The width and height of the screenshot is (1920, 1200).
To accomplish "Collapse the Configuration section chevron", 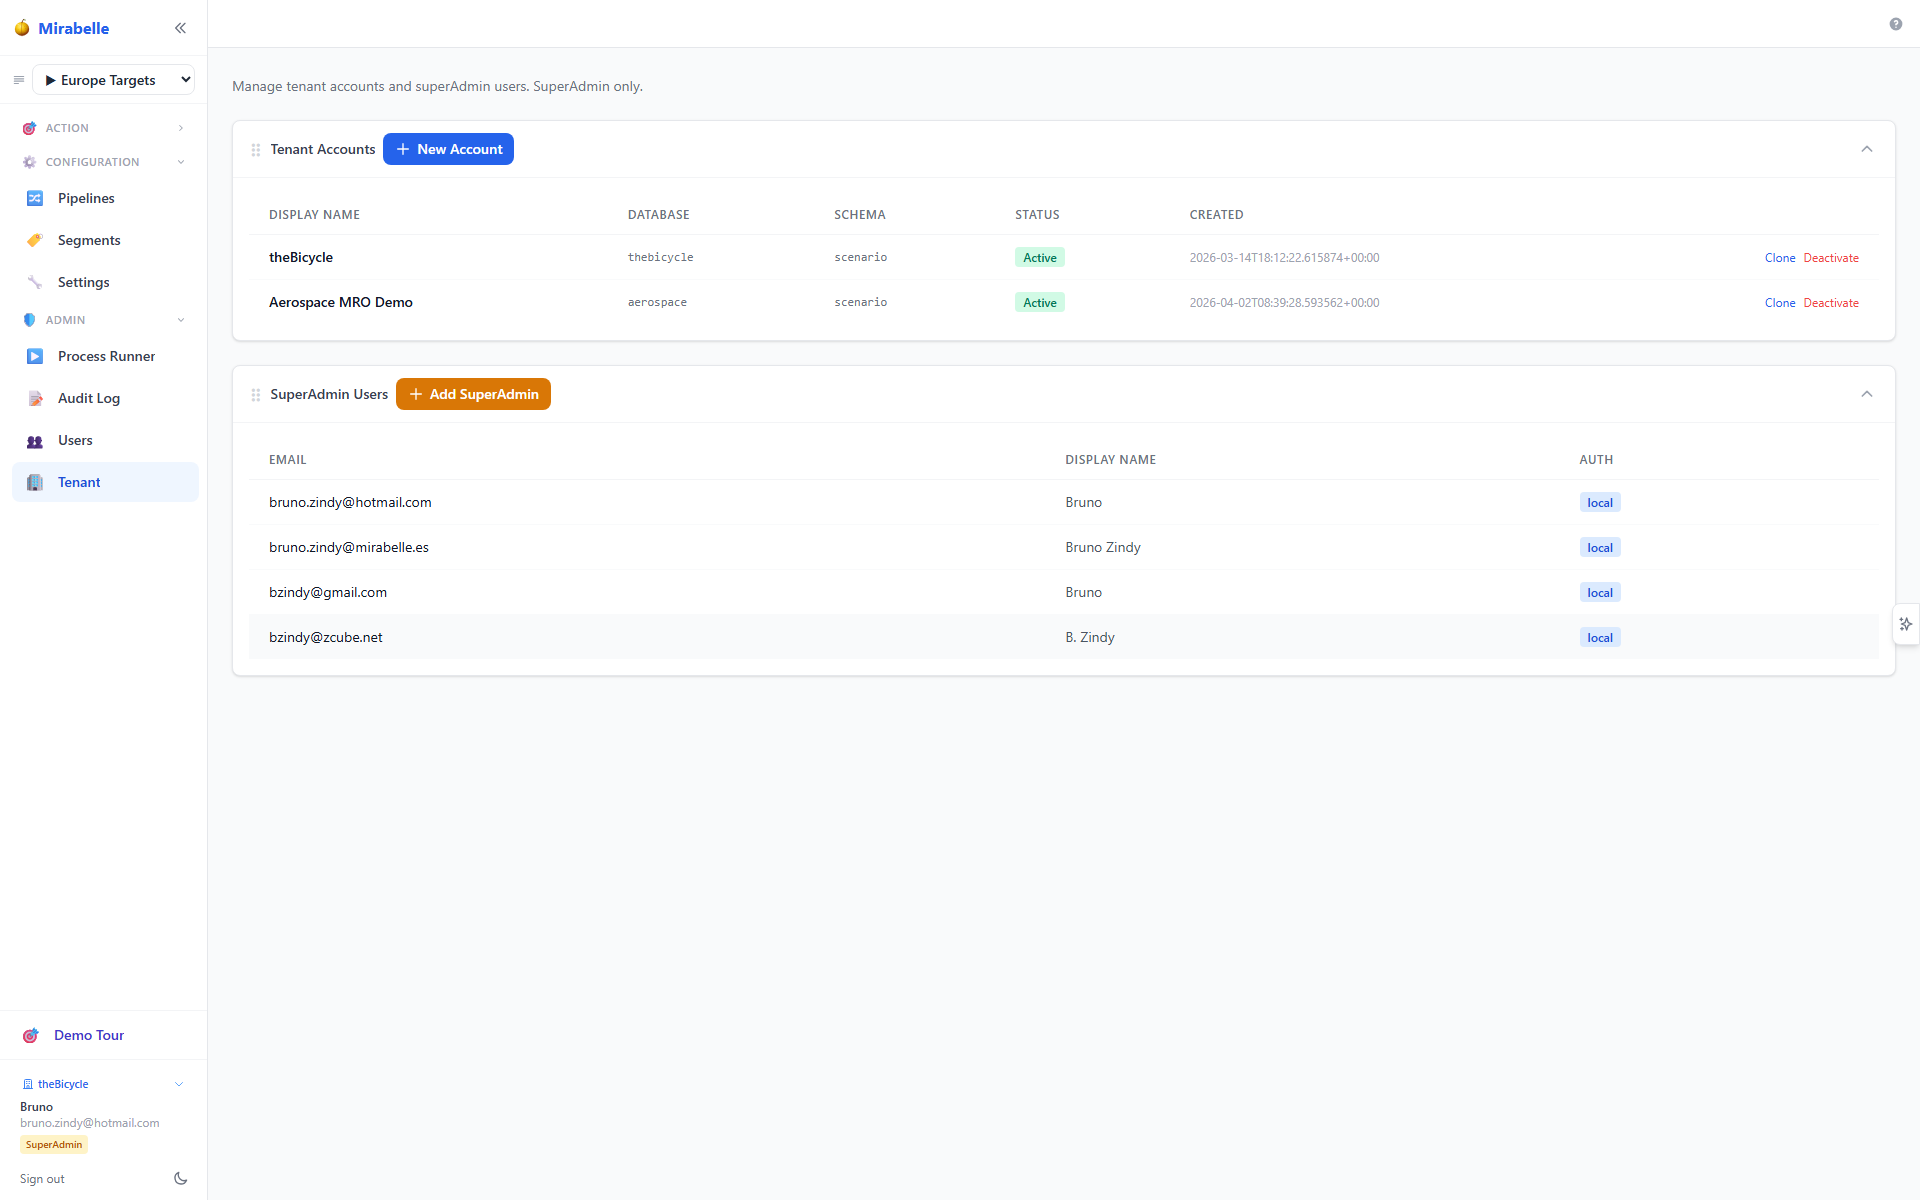I will 181,162.
